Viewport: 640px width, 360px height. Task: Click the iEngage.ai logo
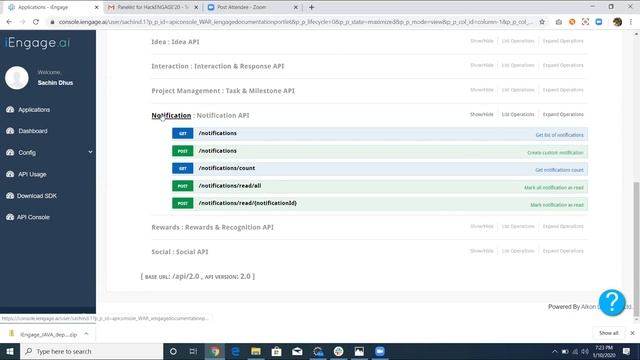[38, 42]
